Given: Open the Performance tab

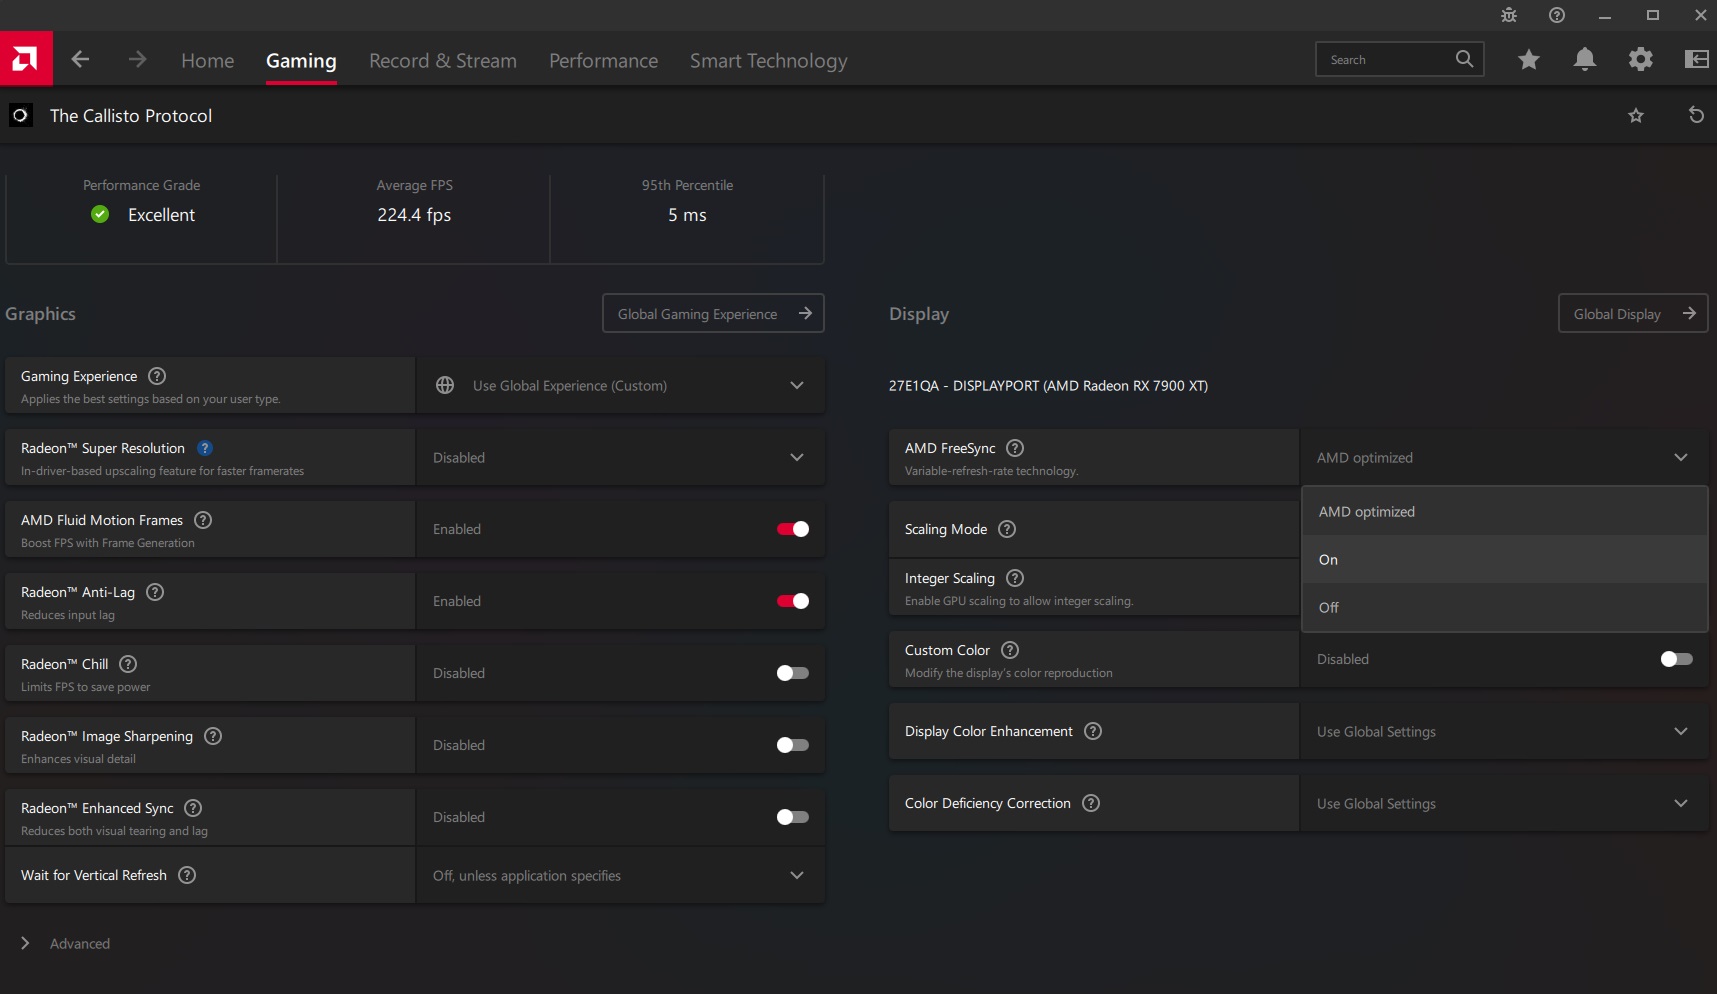Looking at the screenshot, I should 604,61.
